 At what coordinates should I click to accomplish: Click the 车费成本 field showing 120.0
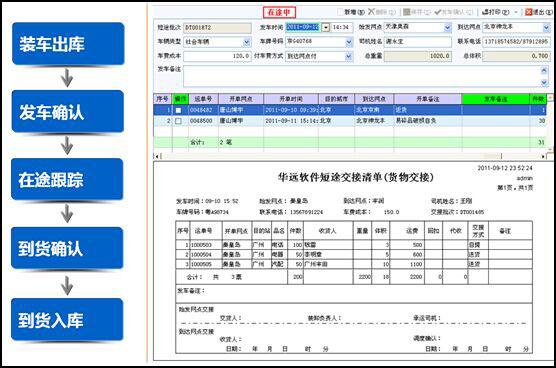click(217, 56)
